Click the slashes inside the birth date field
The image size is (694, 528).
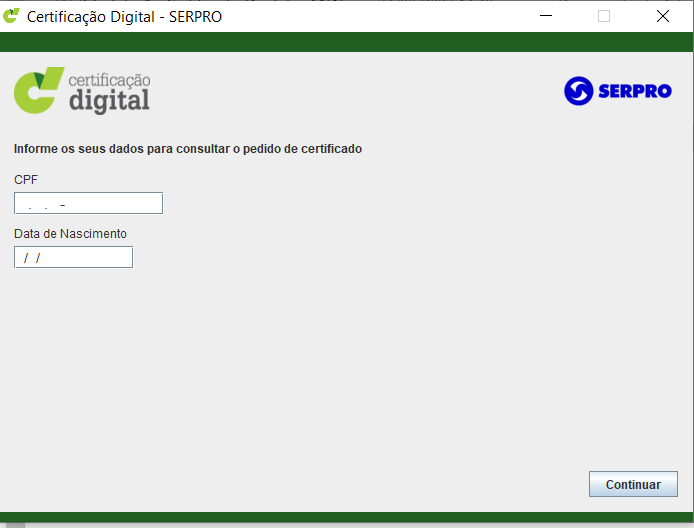32,258
